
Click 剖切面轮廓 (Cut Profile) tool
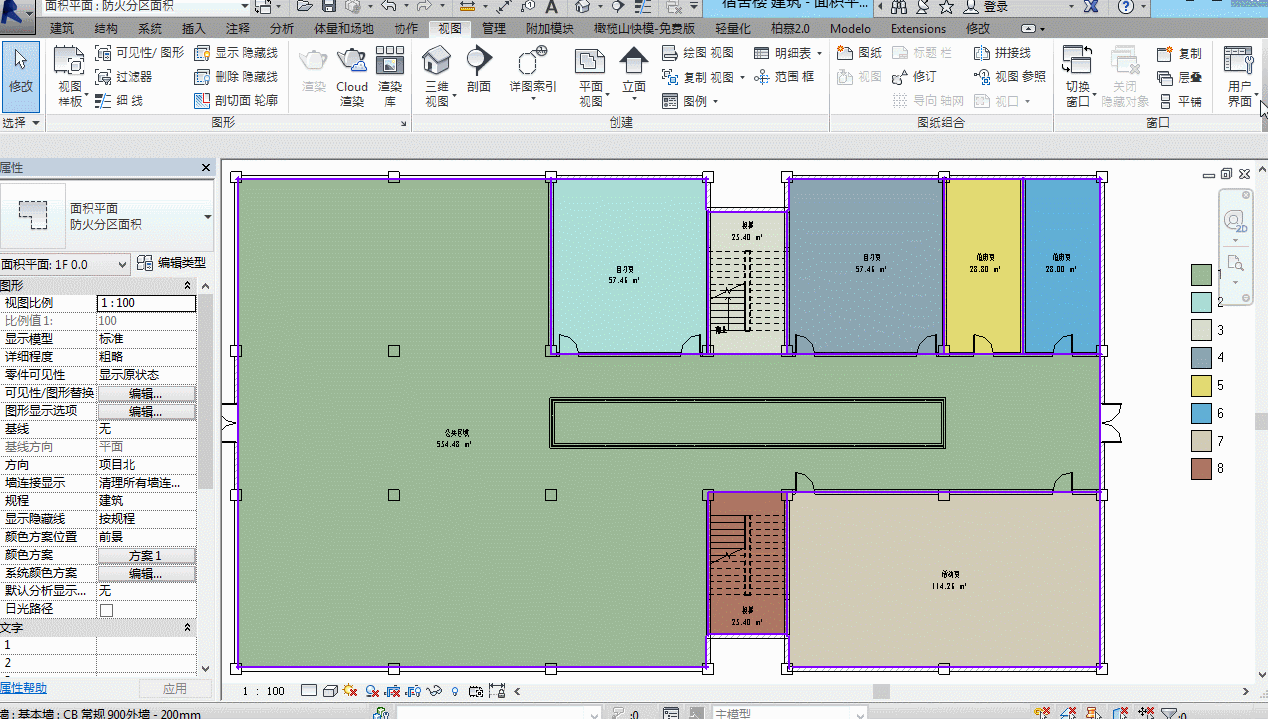coord(235,100)
